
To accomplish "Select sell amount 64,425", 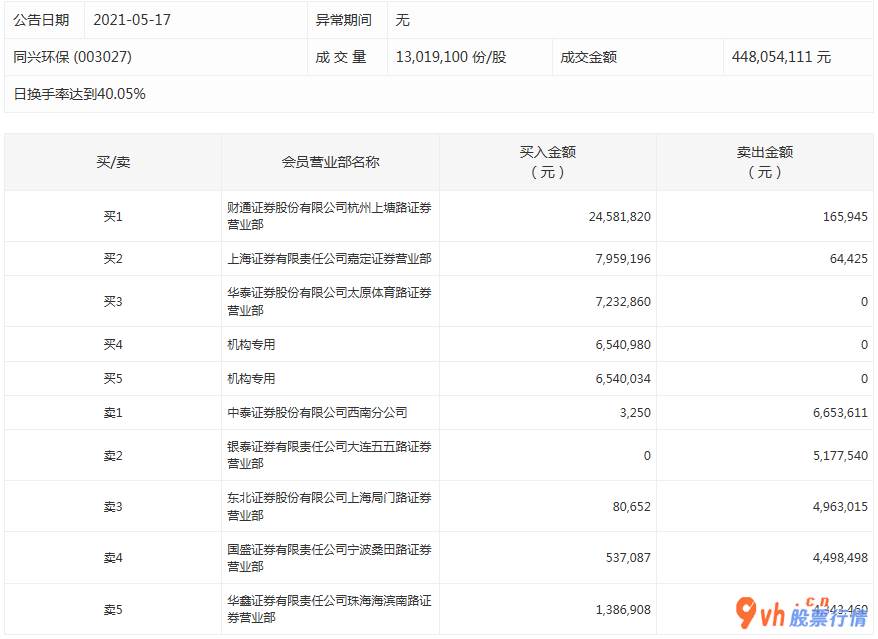I will click(848, 258).
